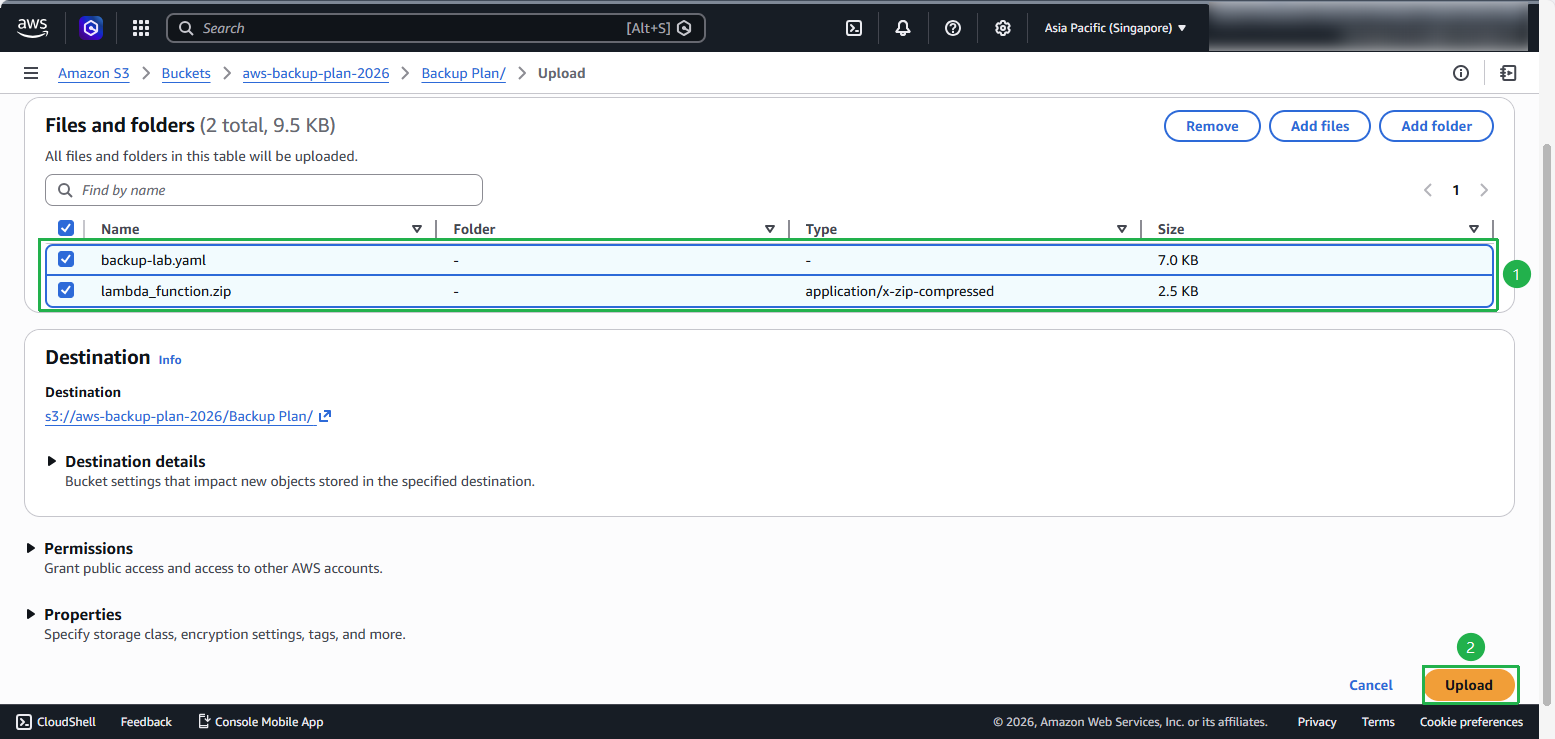Open CloudShell from the footer bar
This screenshot has height=739, width=1555.
coord(56,722)
